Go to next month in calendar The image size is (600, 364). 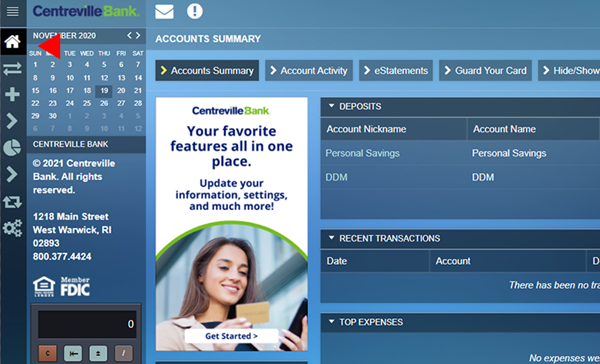click(x=138, y=36)
